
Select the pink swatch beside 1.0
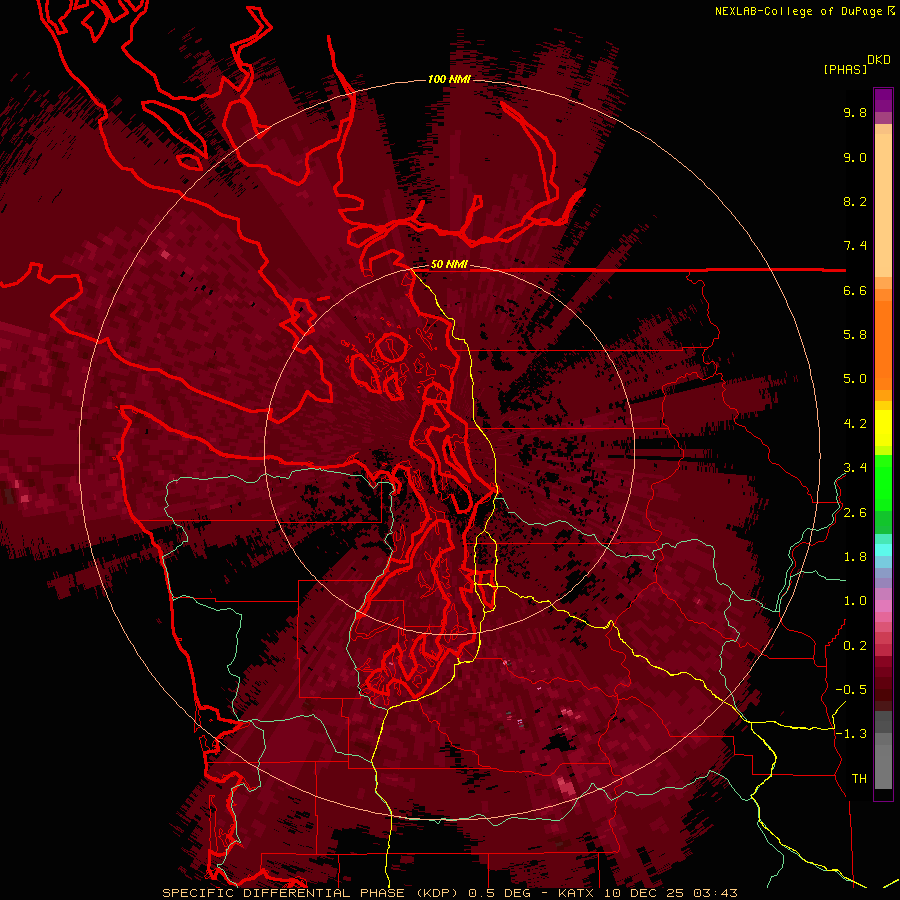(x=883, y=606)
